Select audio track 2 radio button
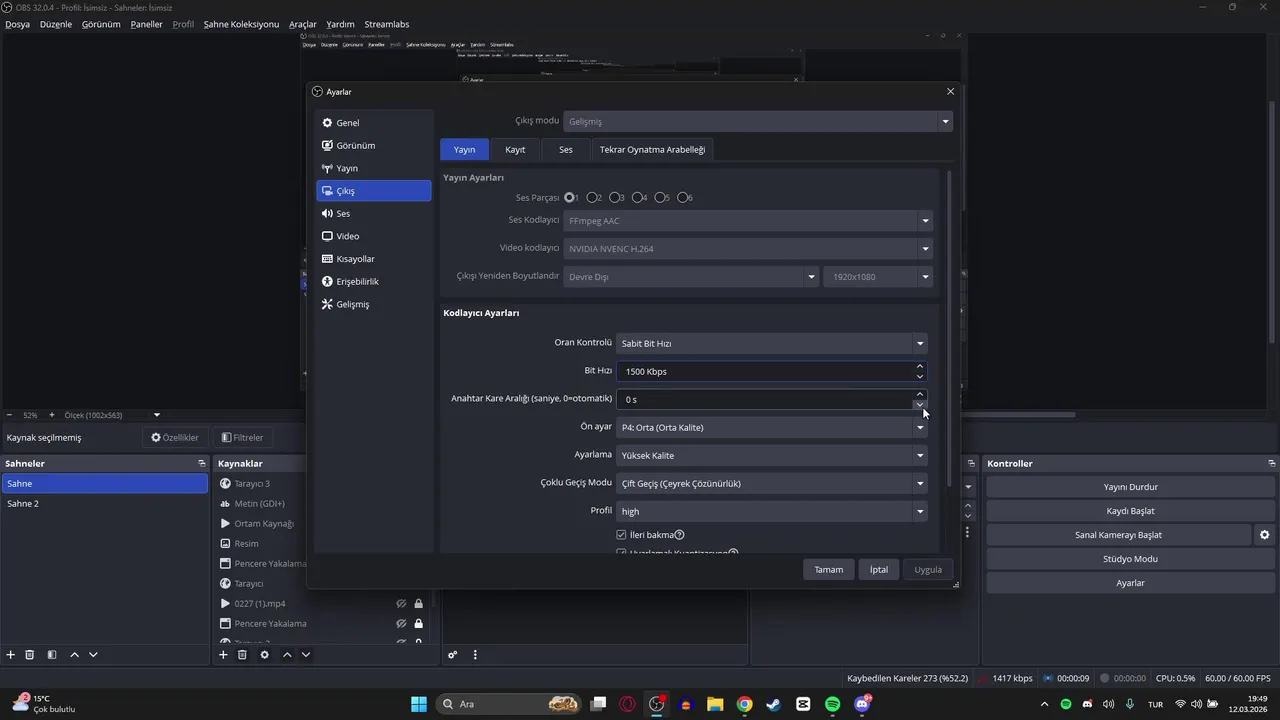1280x720 pixels. (x=593, y=198)
